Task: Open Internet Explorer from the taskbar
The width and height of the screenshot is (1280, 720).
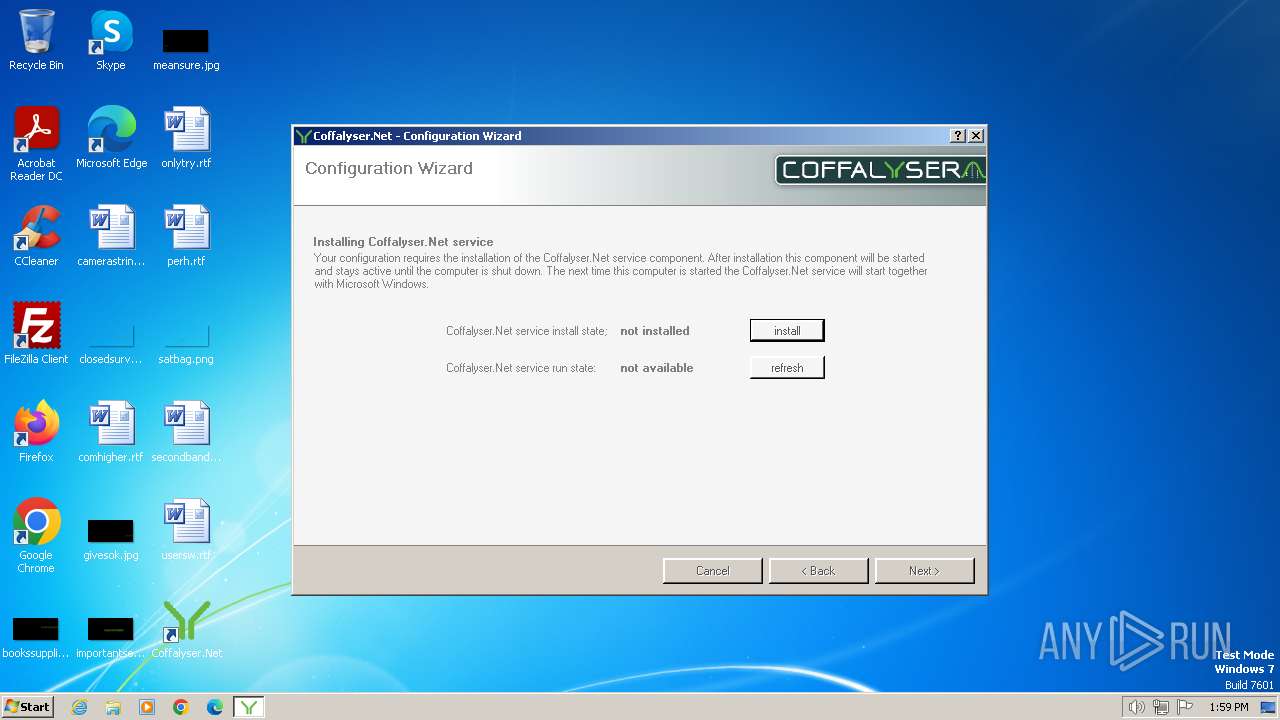Action: click(79, 707)
